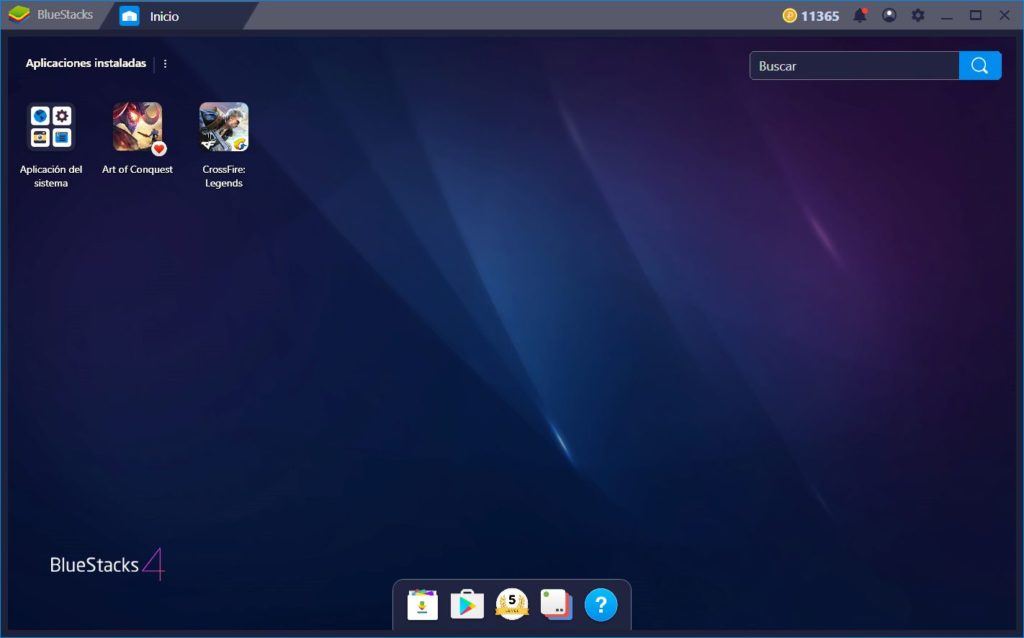
Task: Open the Multi-instance manager icon
Action: point(556,604)
